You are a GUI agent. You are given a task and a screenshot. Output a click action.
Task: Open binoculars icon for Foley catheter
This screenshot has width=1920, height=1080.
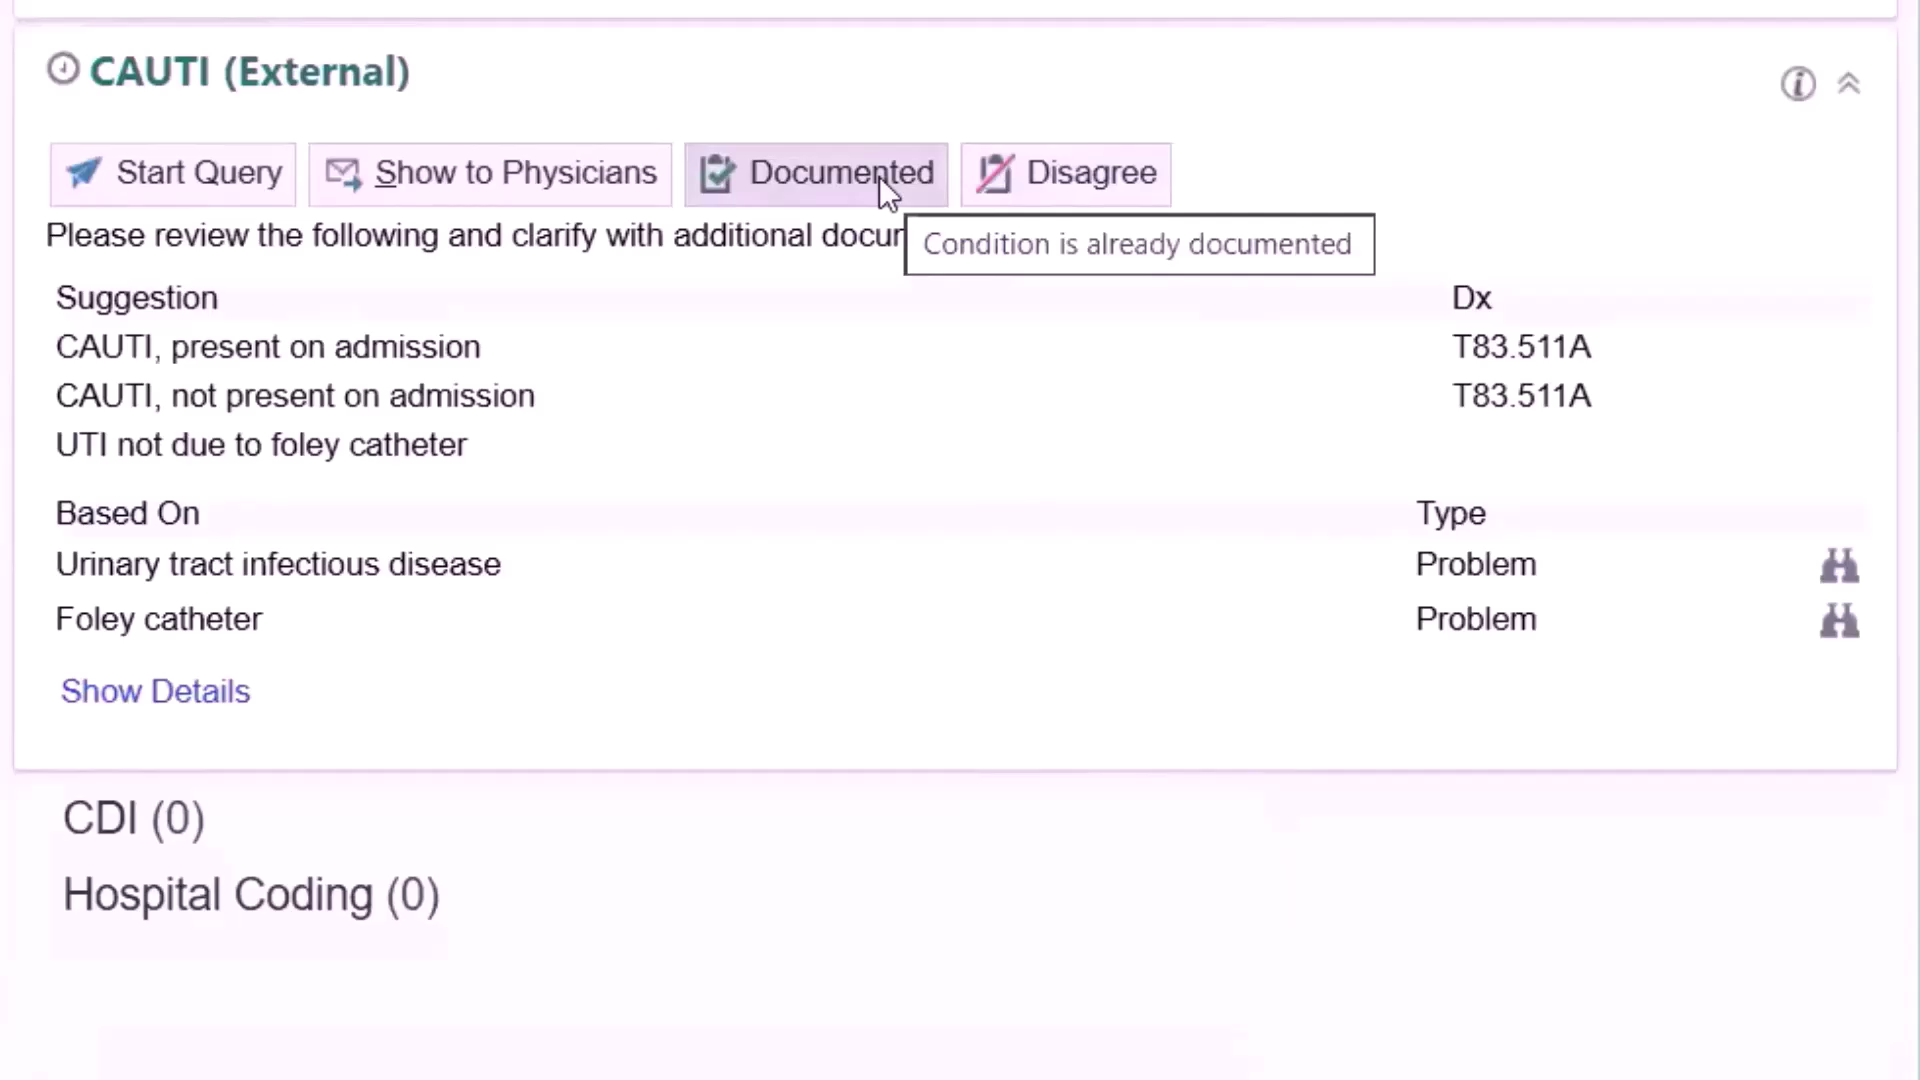(x=1839, y=621)
